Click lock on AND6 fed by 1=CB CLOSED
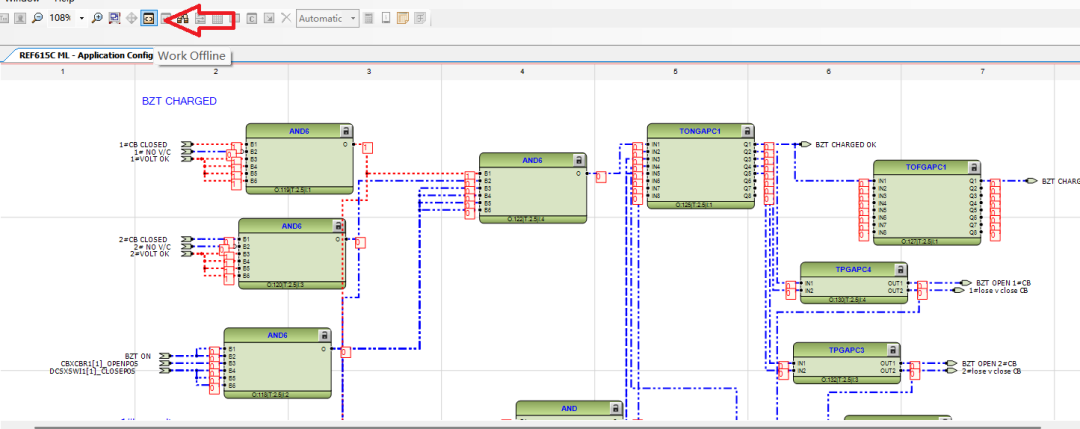This screenshot has height=429, width=1080. click(345, 131)
